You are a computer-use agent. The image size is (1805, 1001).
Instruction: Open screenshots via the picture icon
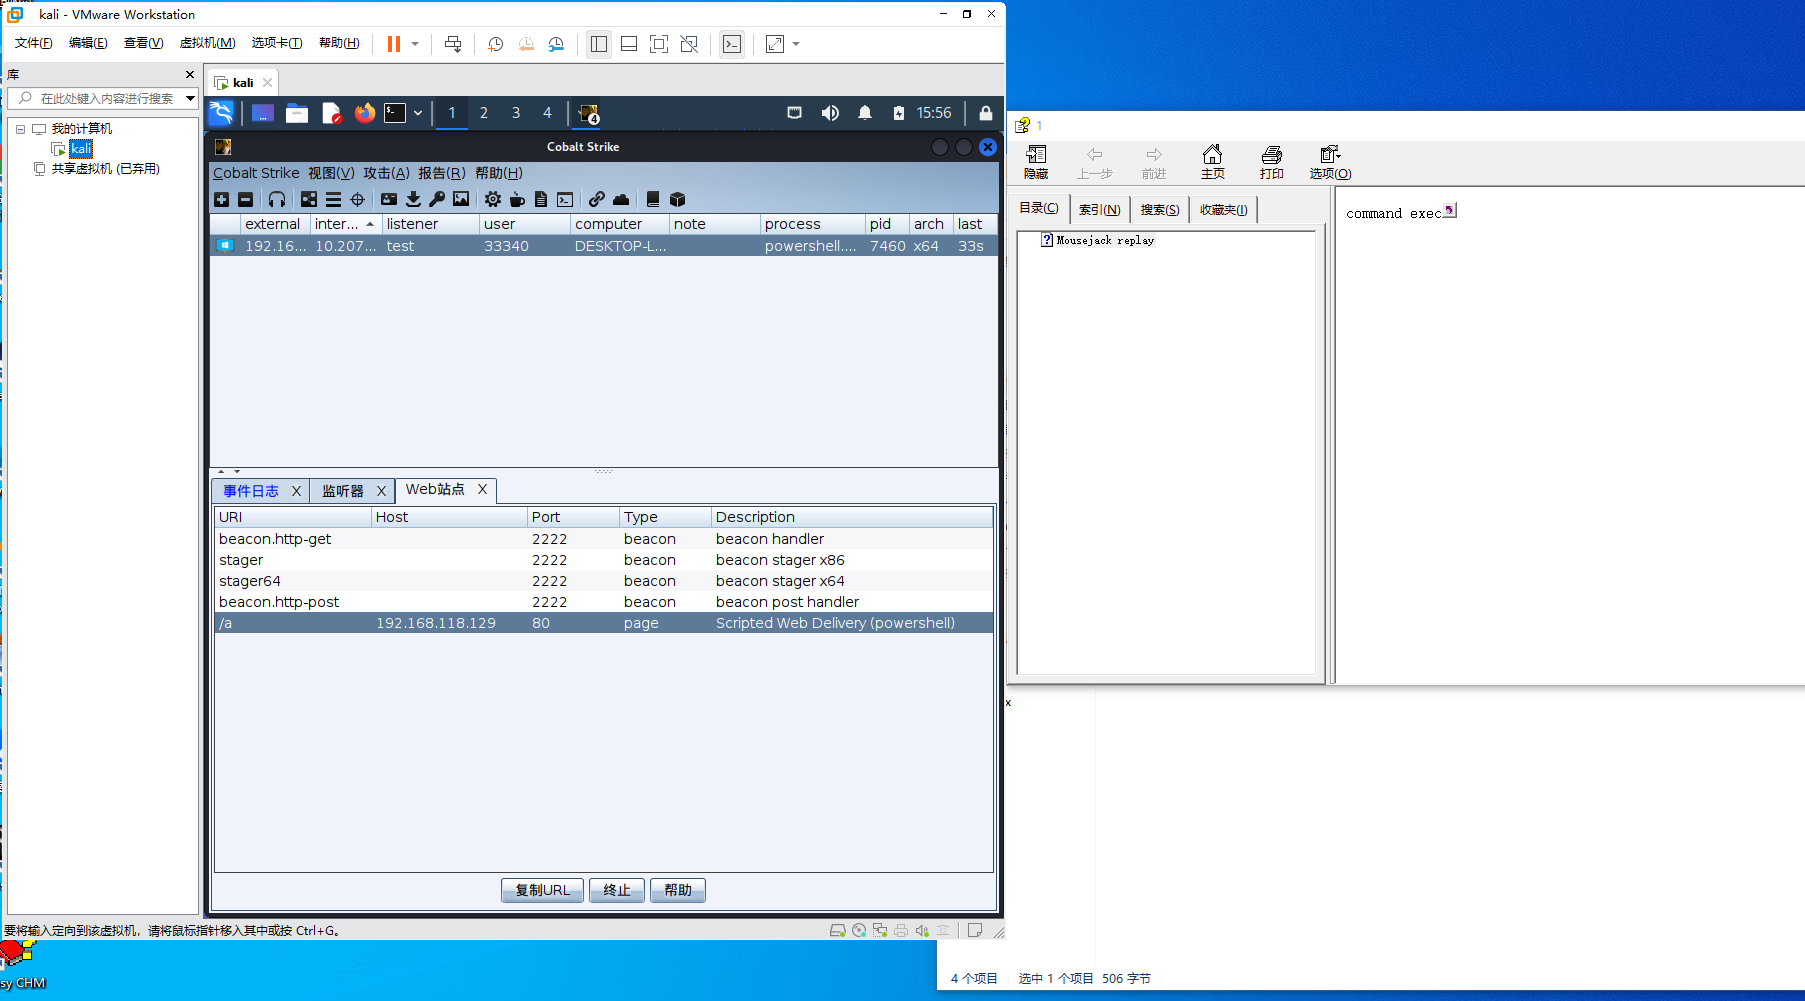461,199
